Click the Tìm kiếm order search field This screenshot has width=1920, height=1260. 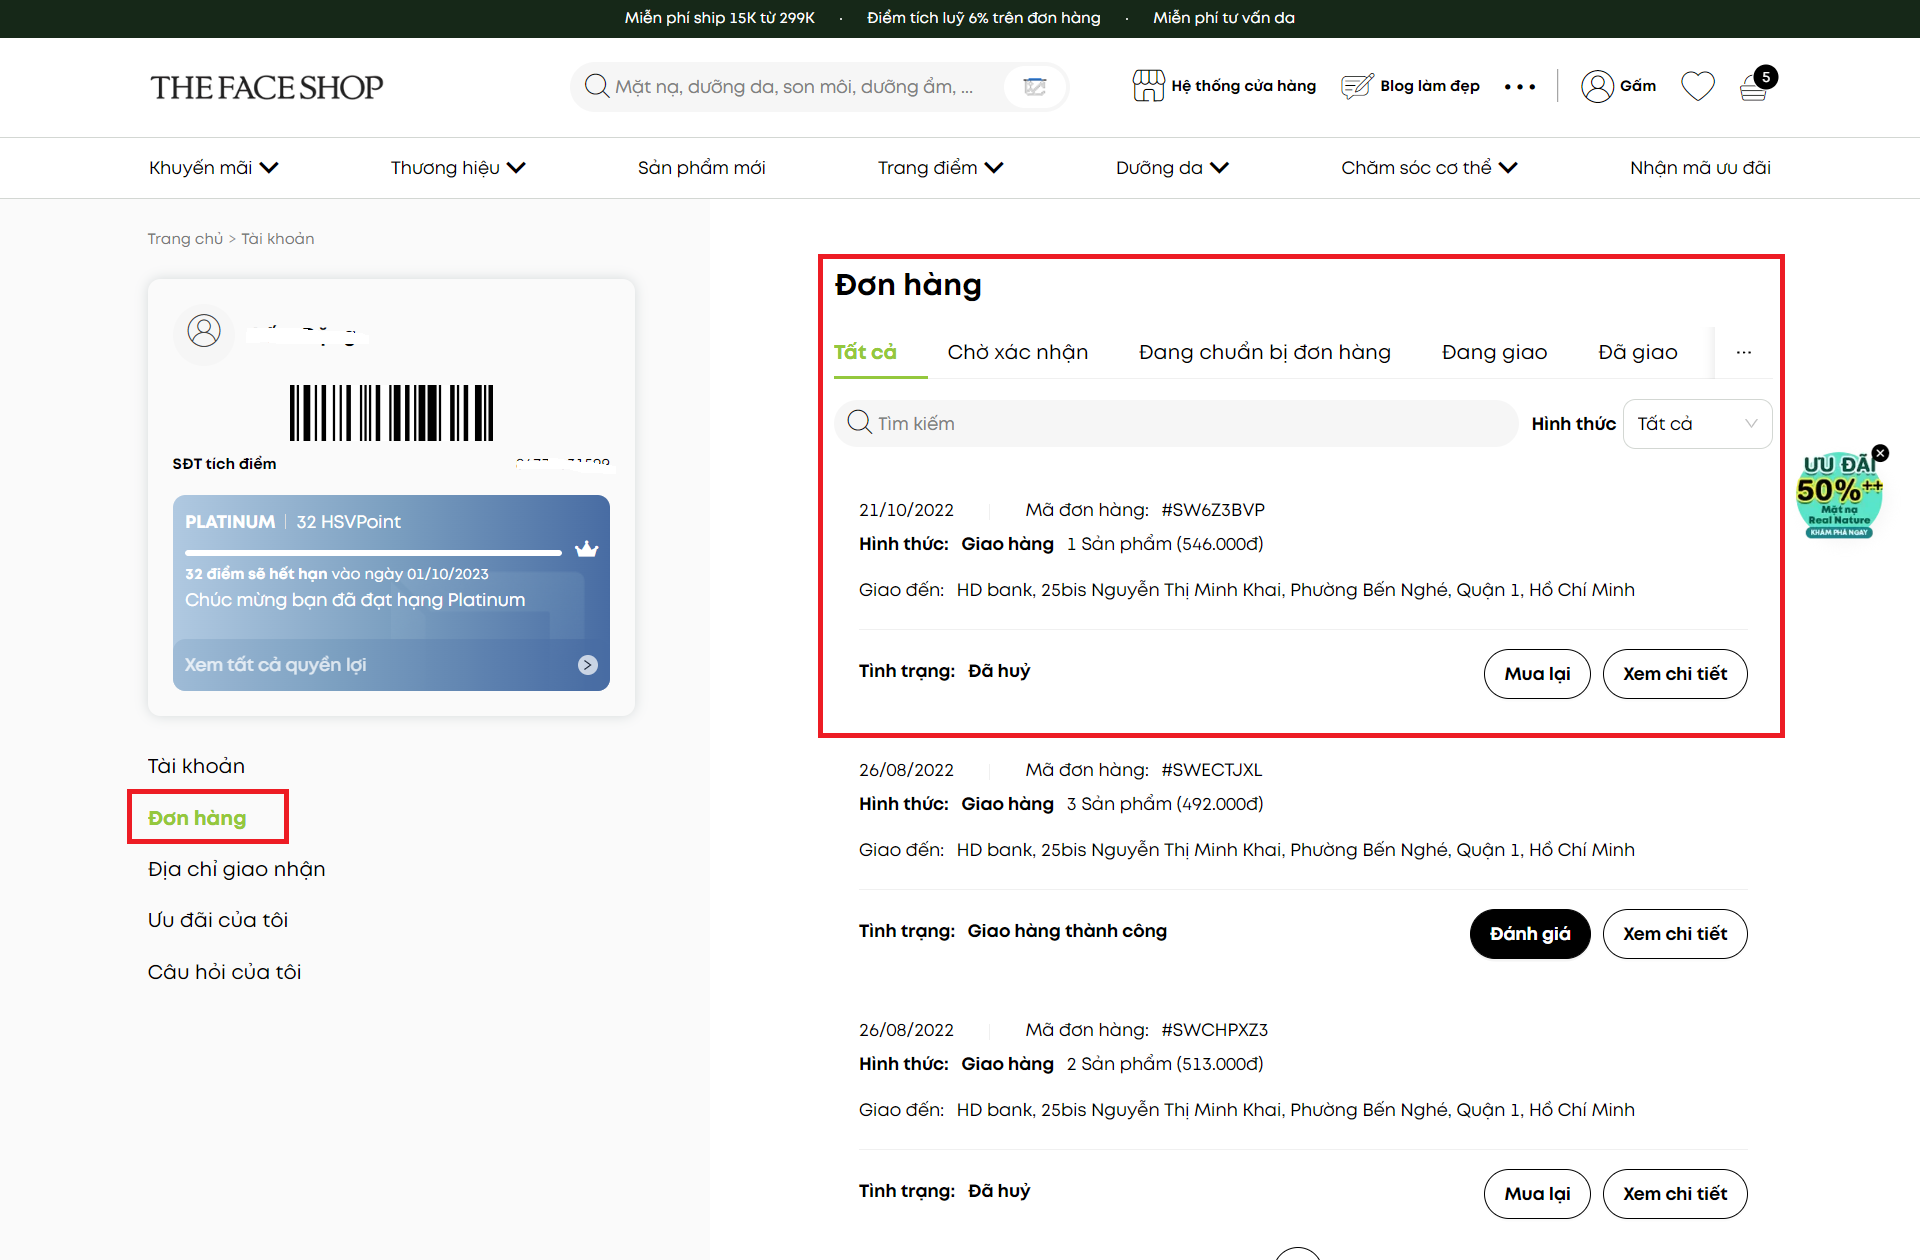click(1176, 424)
